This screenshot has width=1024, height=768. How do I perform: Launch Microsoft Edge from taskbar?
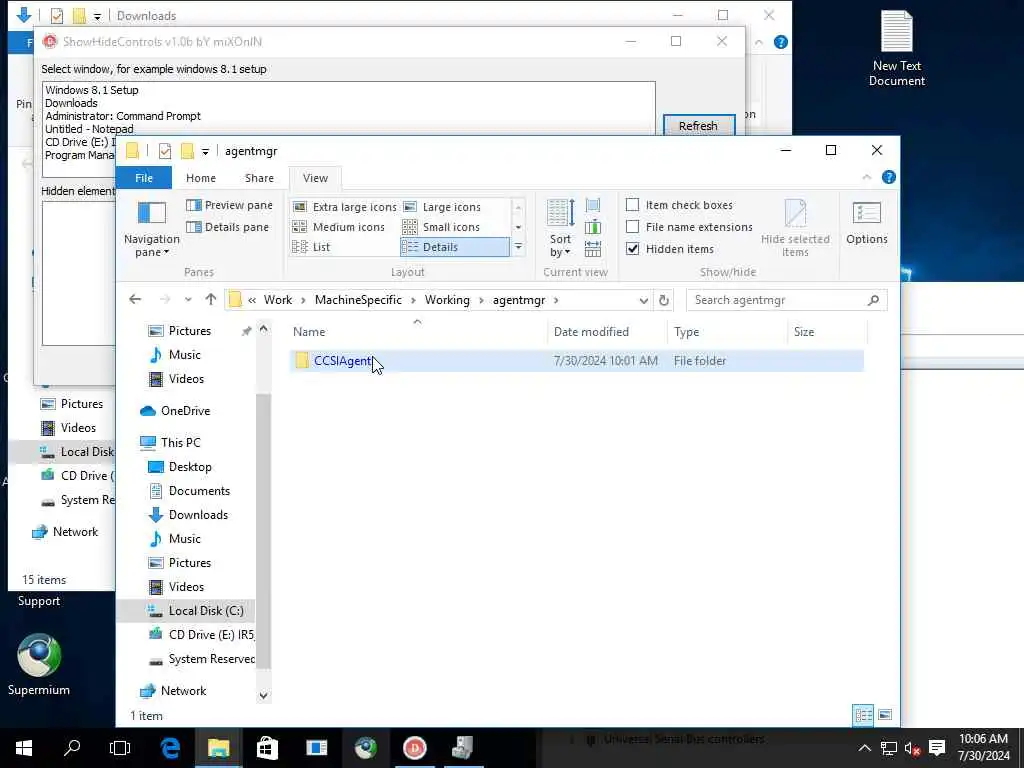[170, 748]
